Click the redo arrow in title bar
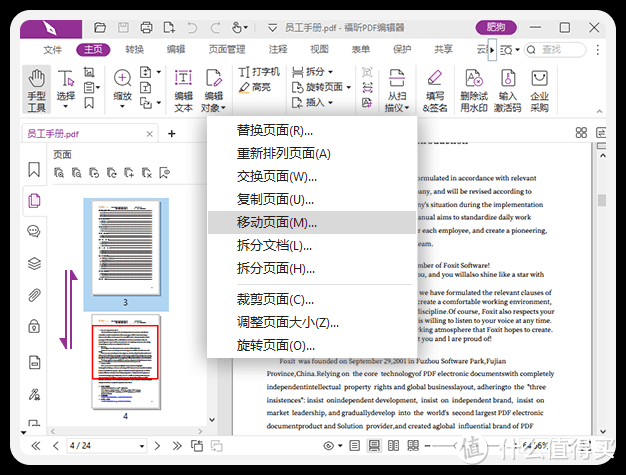 pyautogui.click(x=216, y=28)
